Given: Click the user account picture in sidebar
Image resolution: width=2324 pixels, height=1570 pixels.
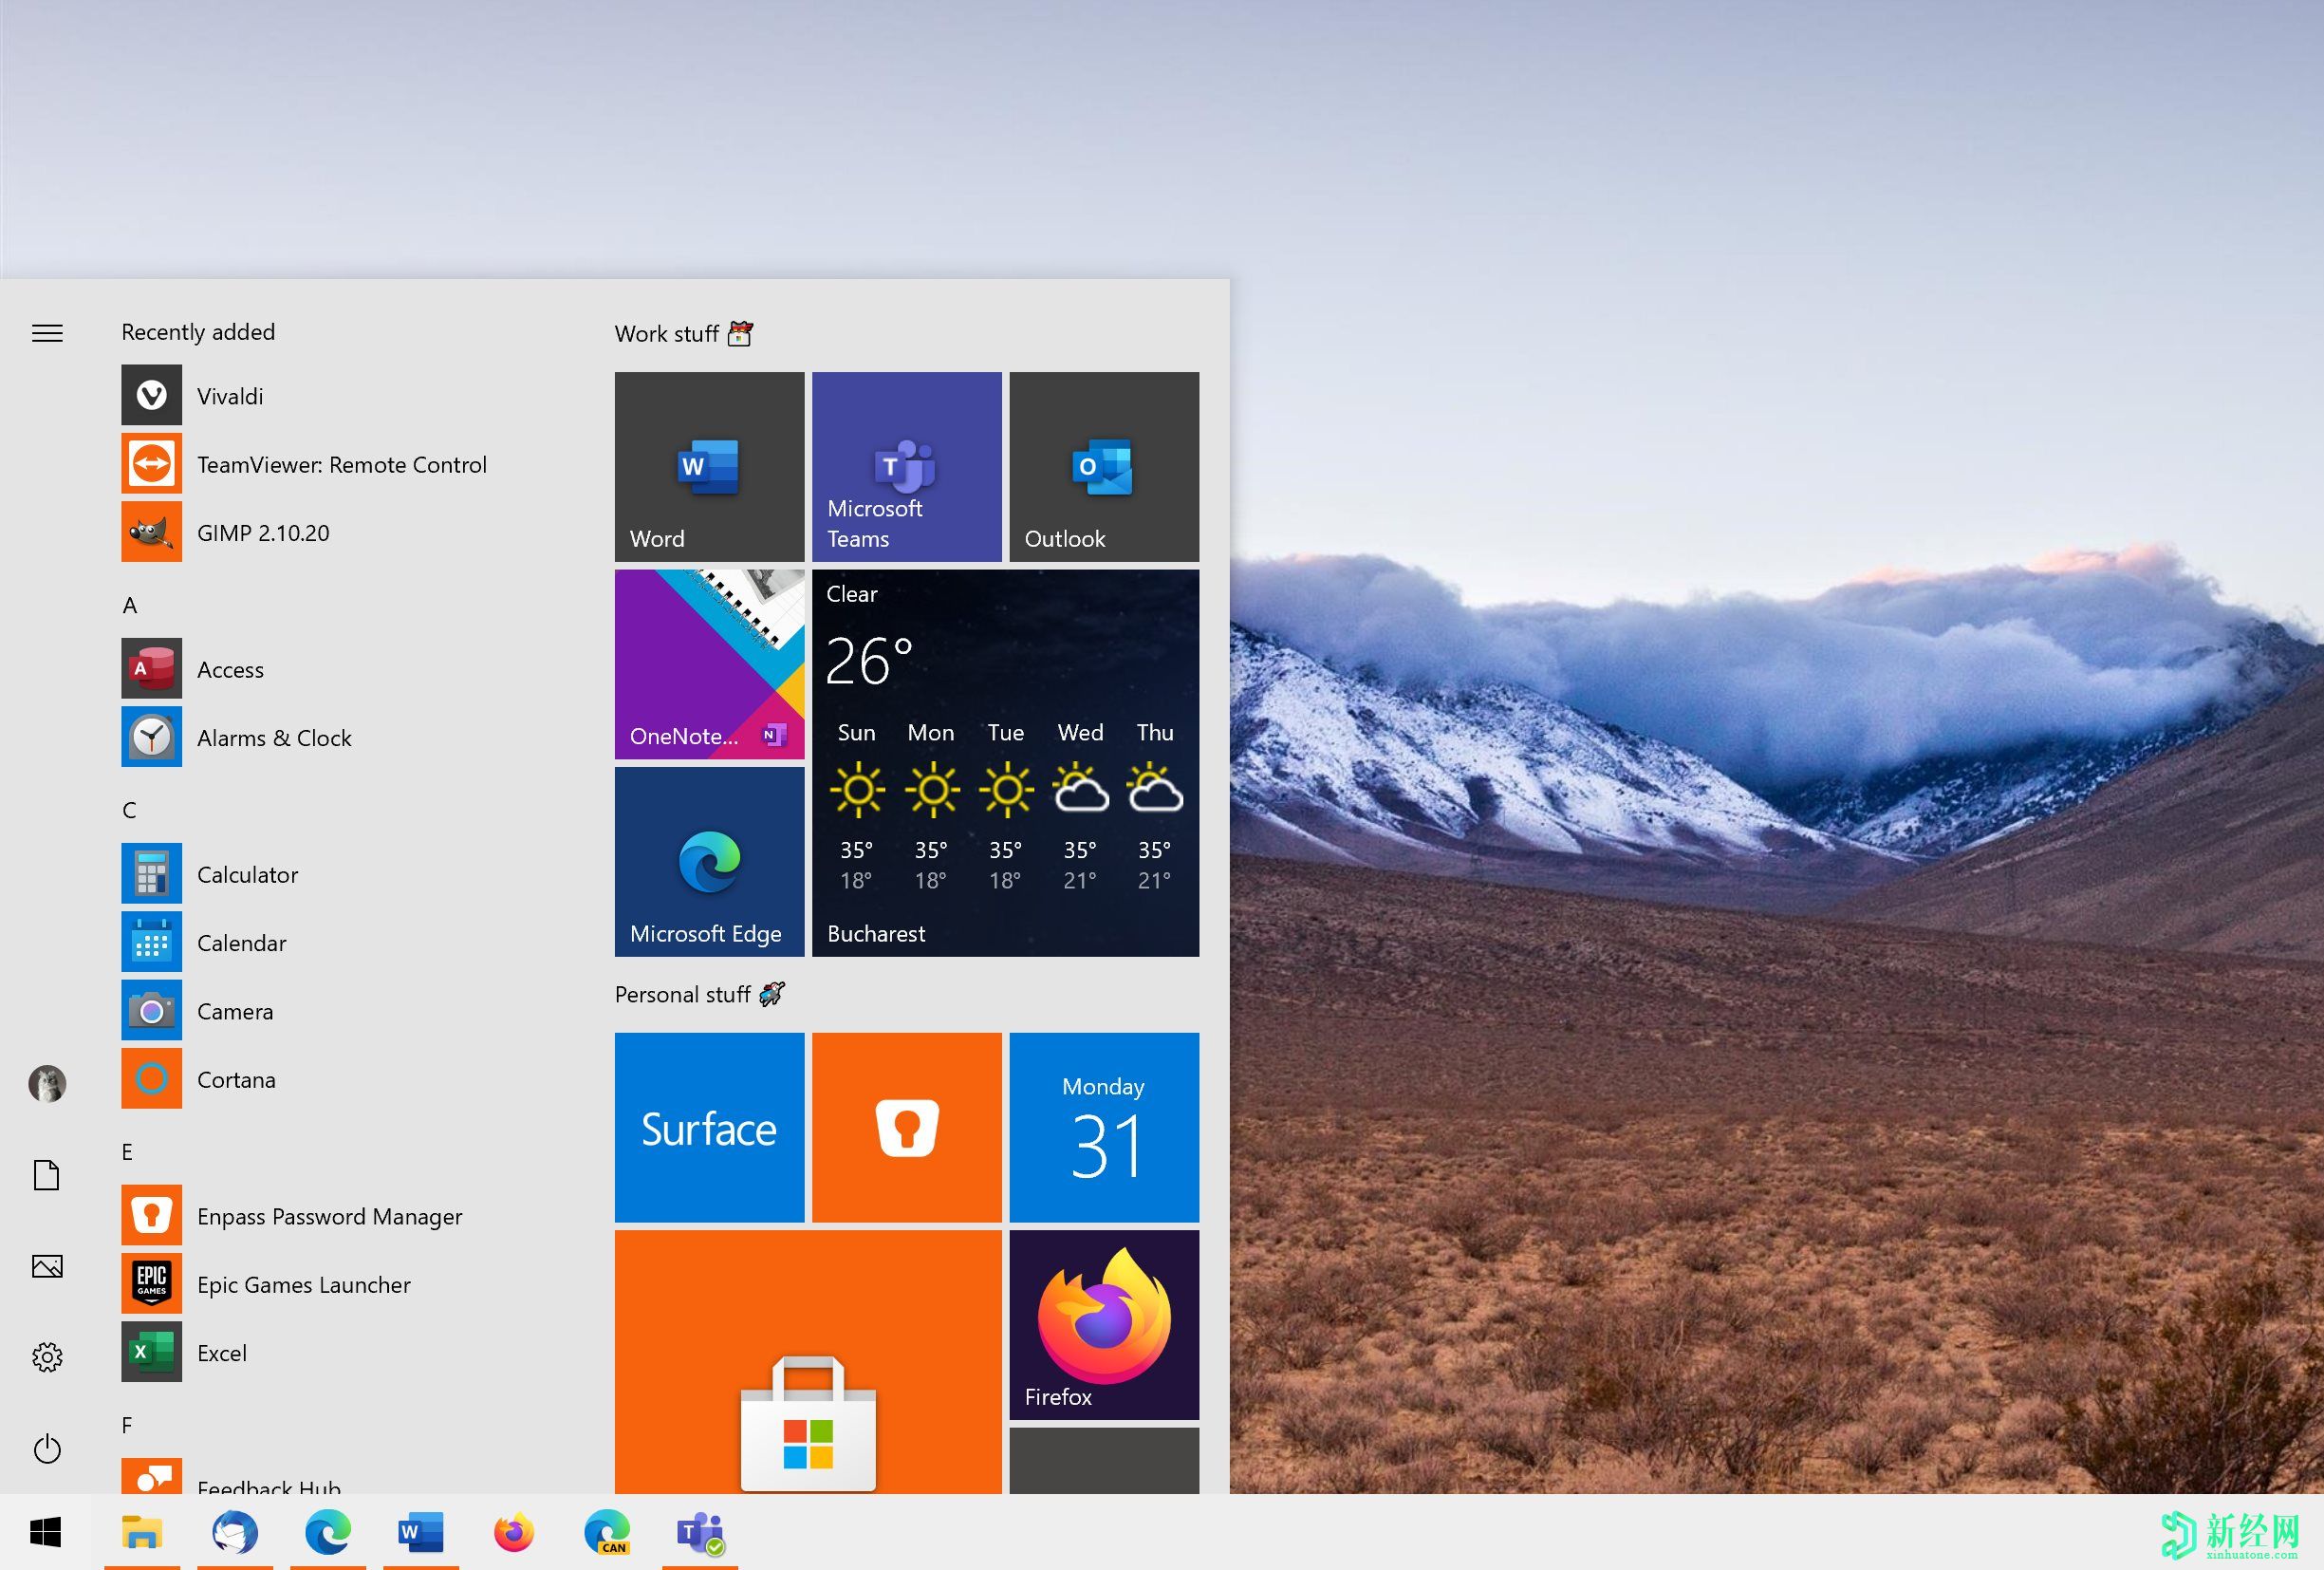Looking at the screenshot, I should click(x=46, y=1083).
